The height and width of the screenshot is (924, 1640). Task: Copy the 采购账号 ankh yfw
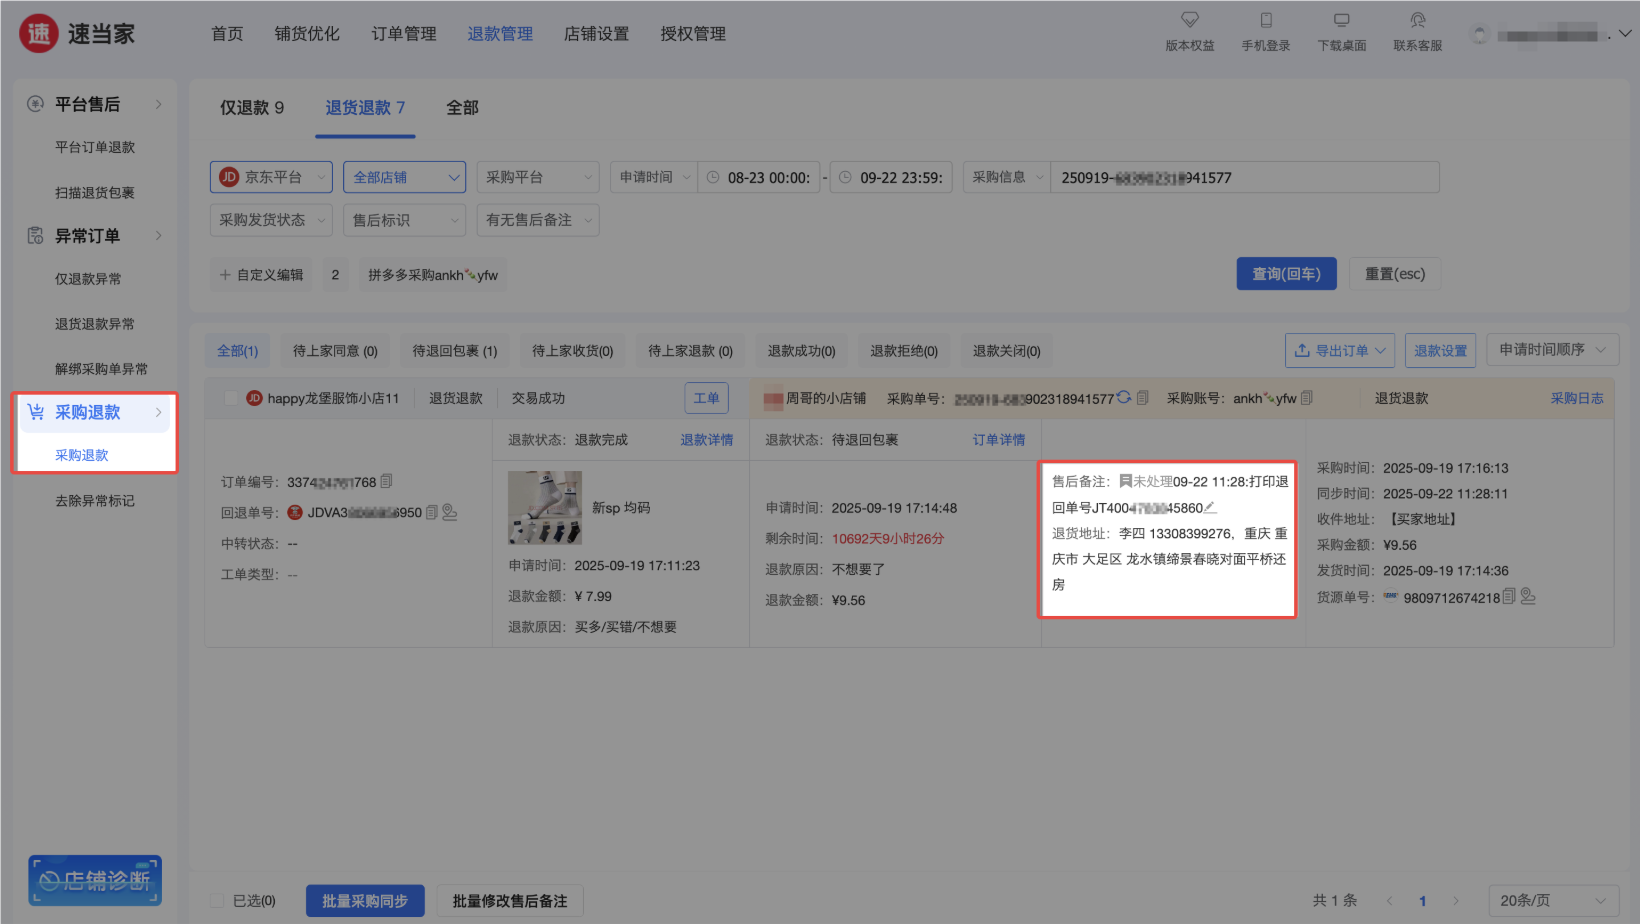tap(1307, 398)
